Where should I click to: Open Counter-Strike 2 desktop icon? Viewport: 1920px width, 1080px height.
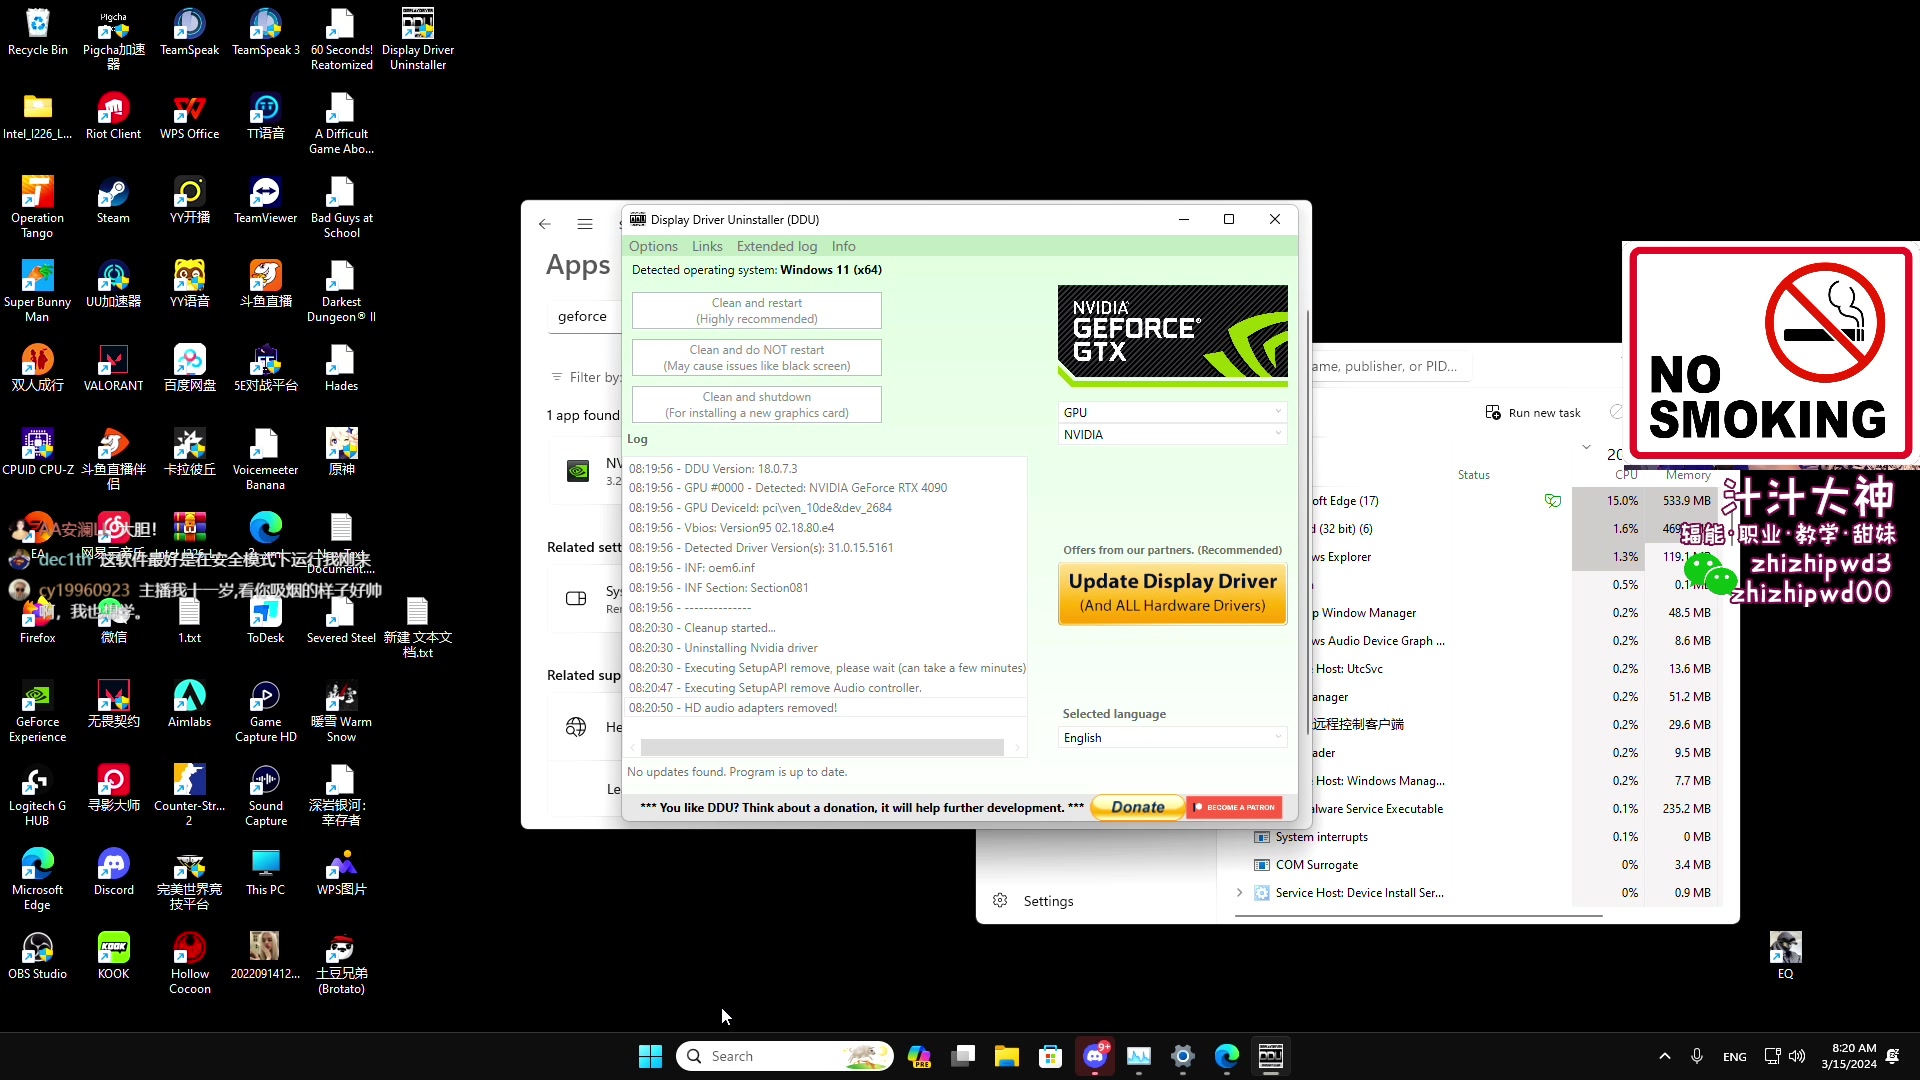pyautogui.click(x=189, y=797)
